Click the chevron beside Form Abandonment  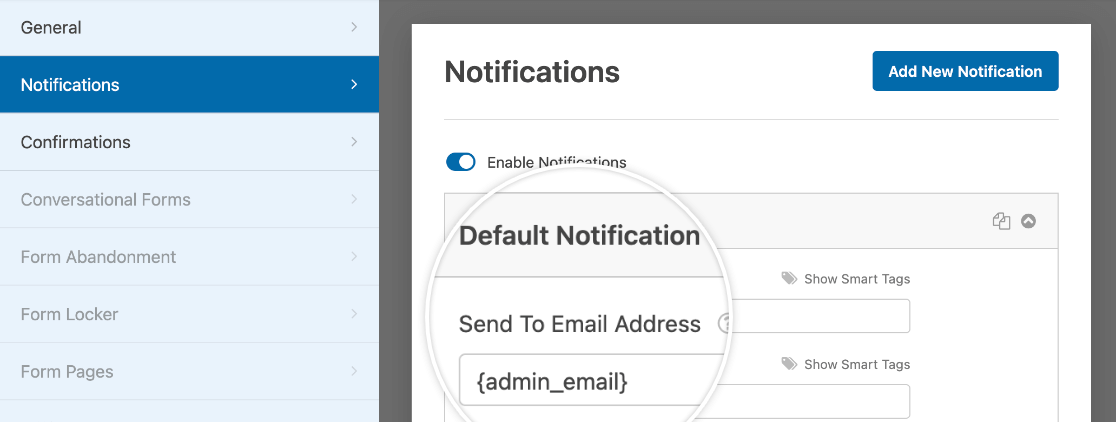[x=354, y=257]
